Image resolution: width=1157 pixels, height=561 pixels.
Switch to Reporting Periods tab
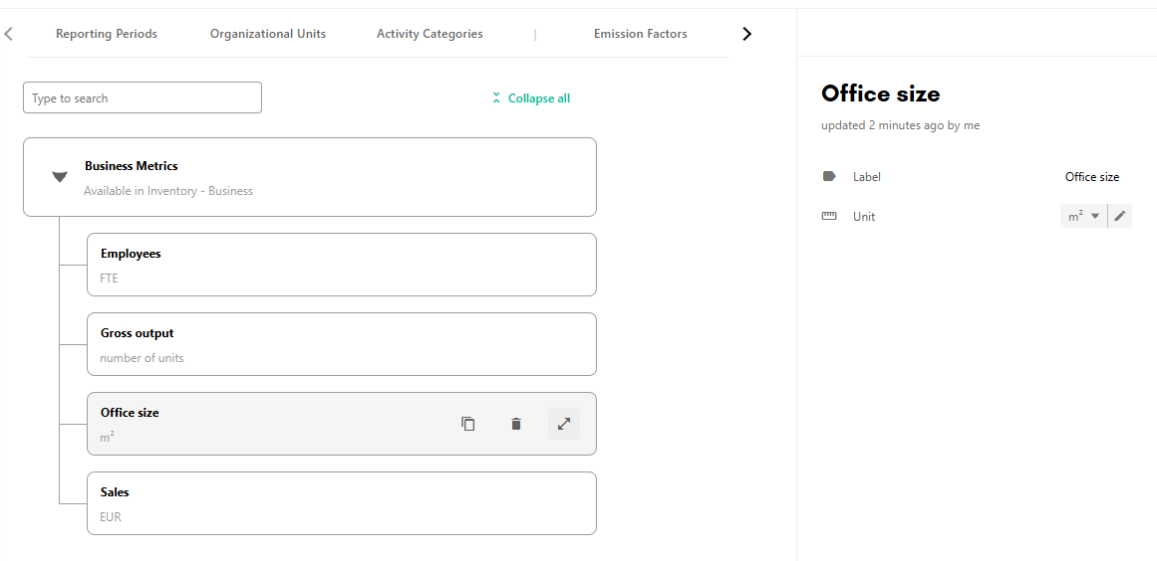[x=106, y=33]
